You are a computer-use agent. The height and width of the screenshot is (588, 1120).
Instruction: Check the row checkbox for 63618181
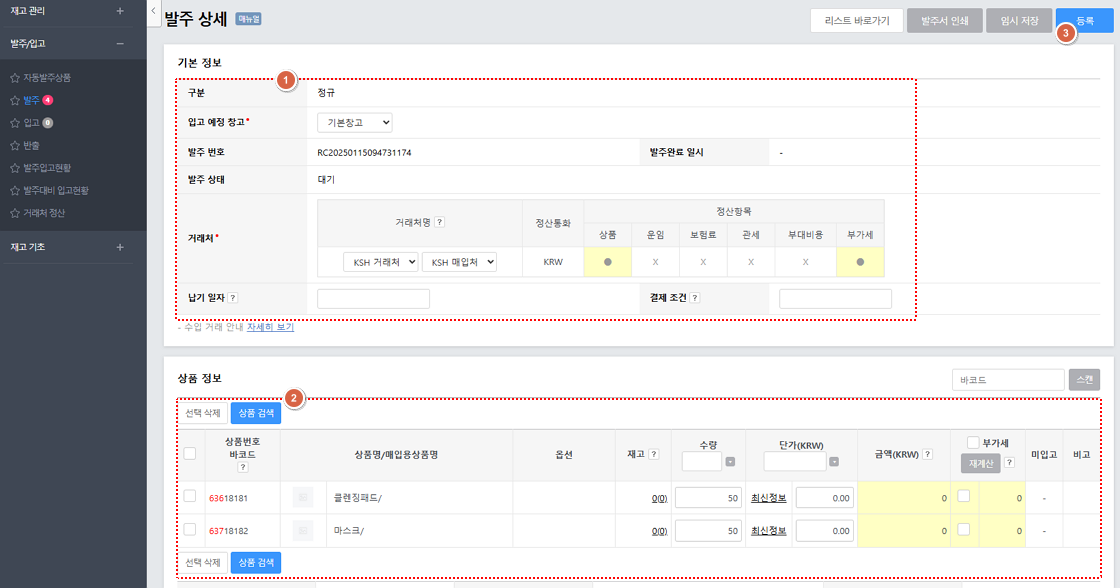pos(189,496)
